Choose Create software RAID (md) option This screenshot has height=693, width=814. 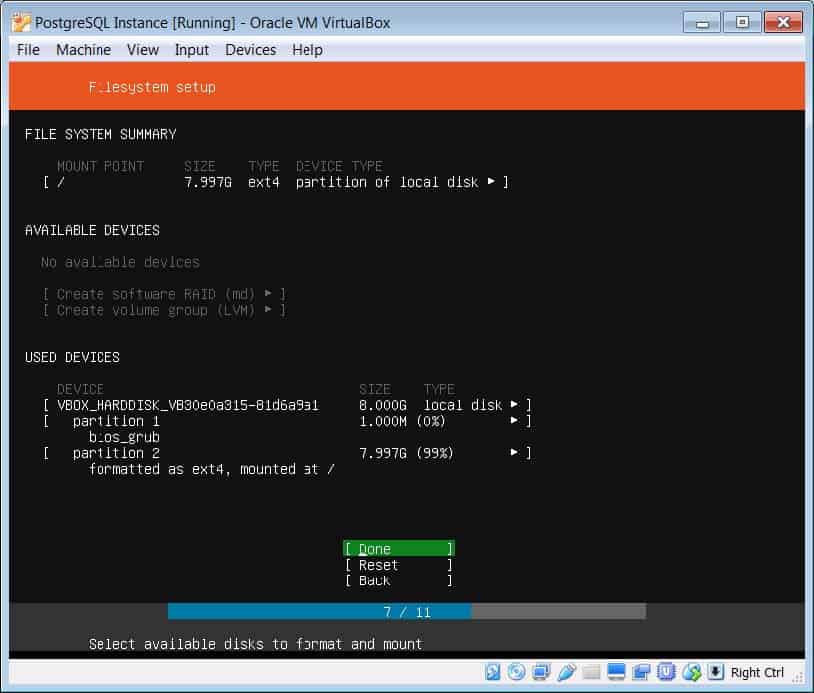tap(164, 294)
